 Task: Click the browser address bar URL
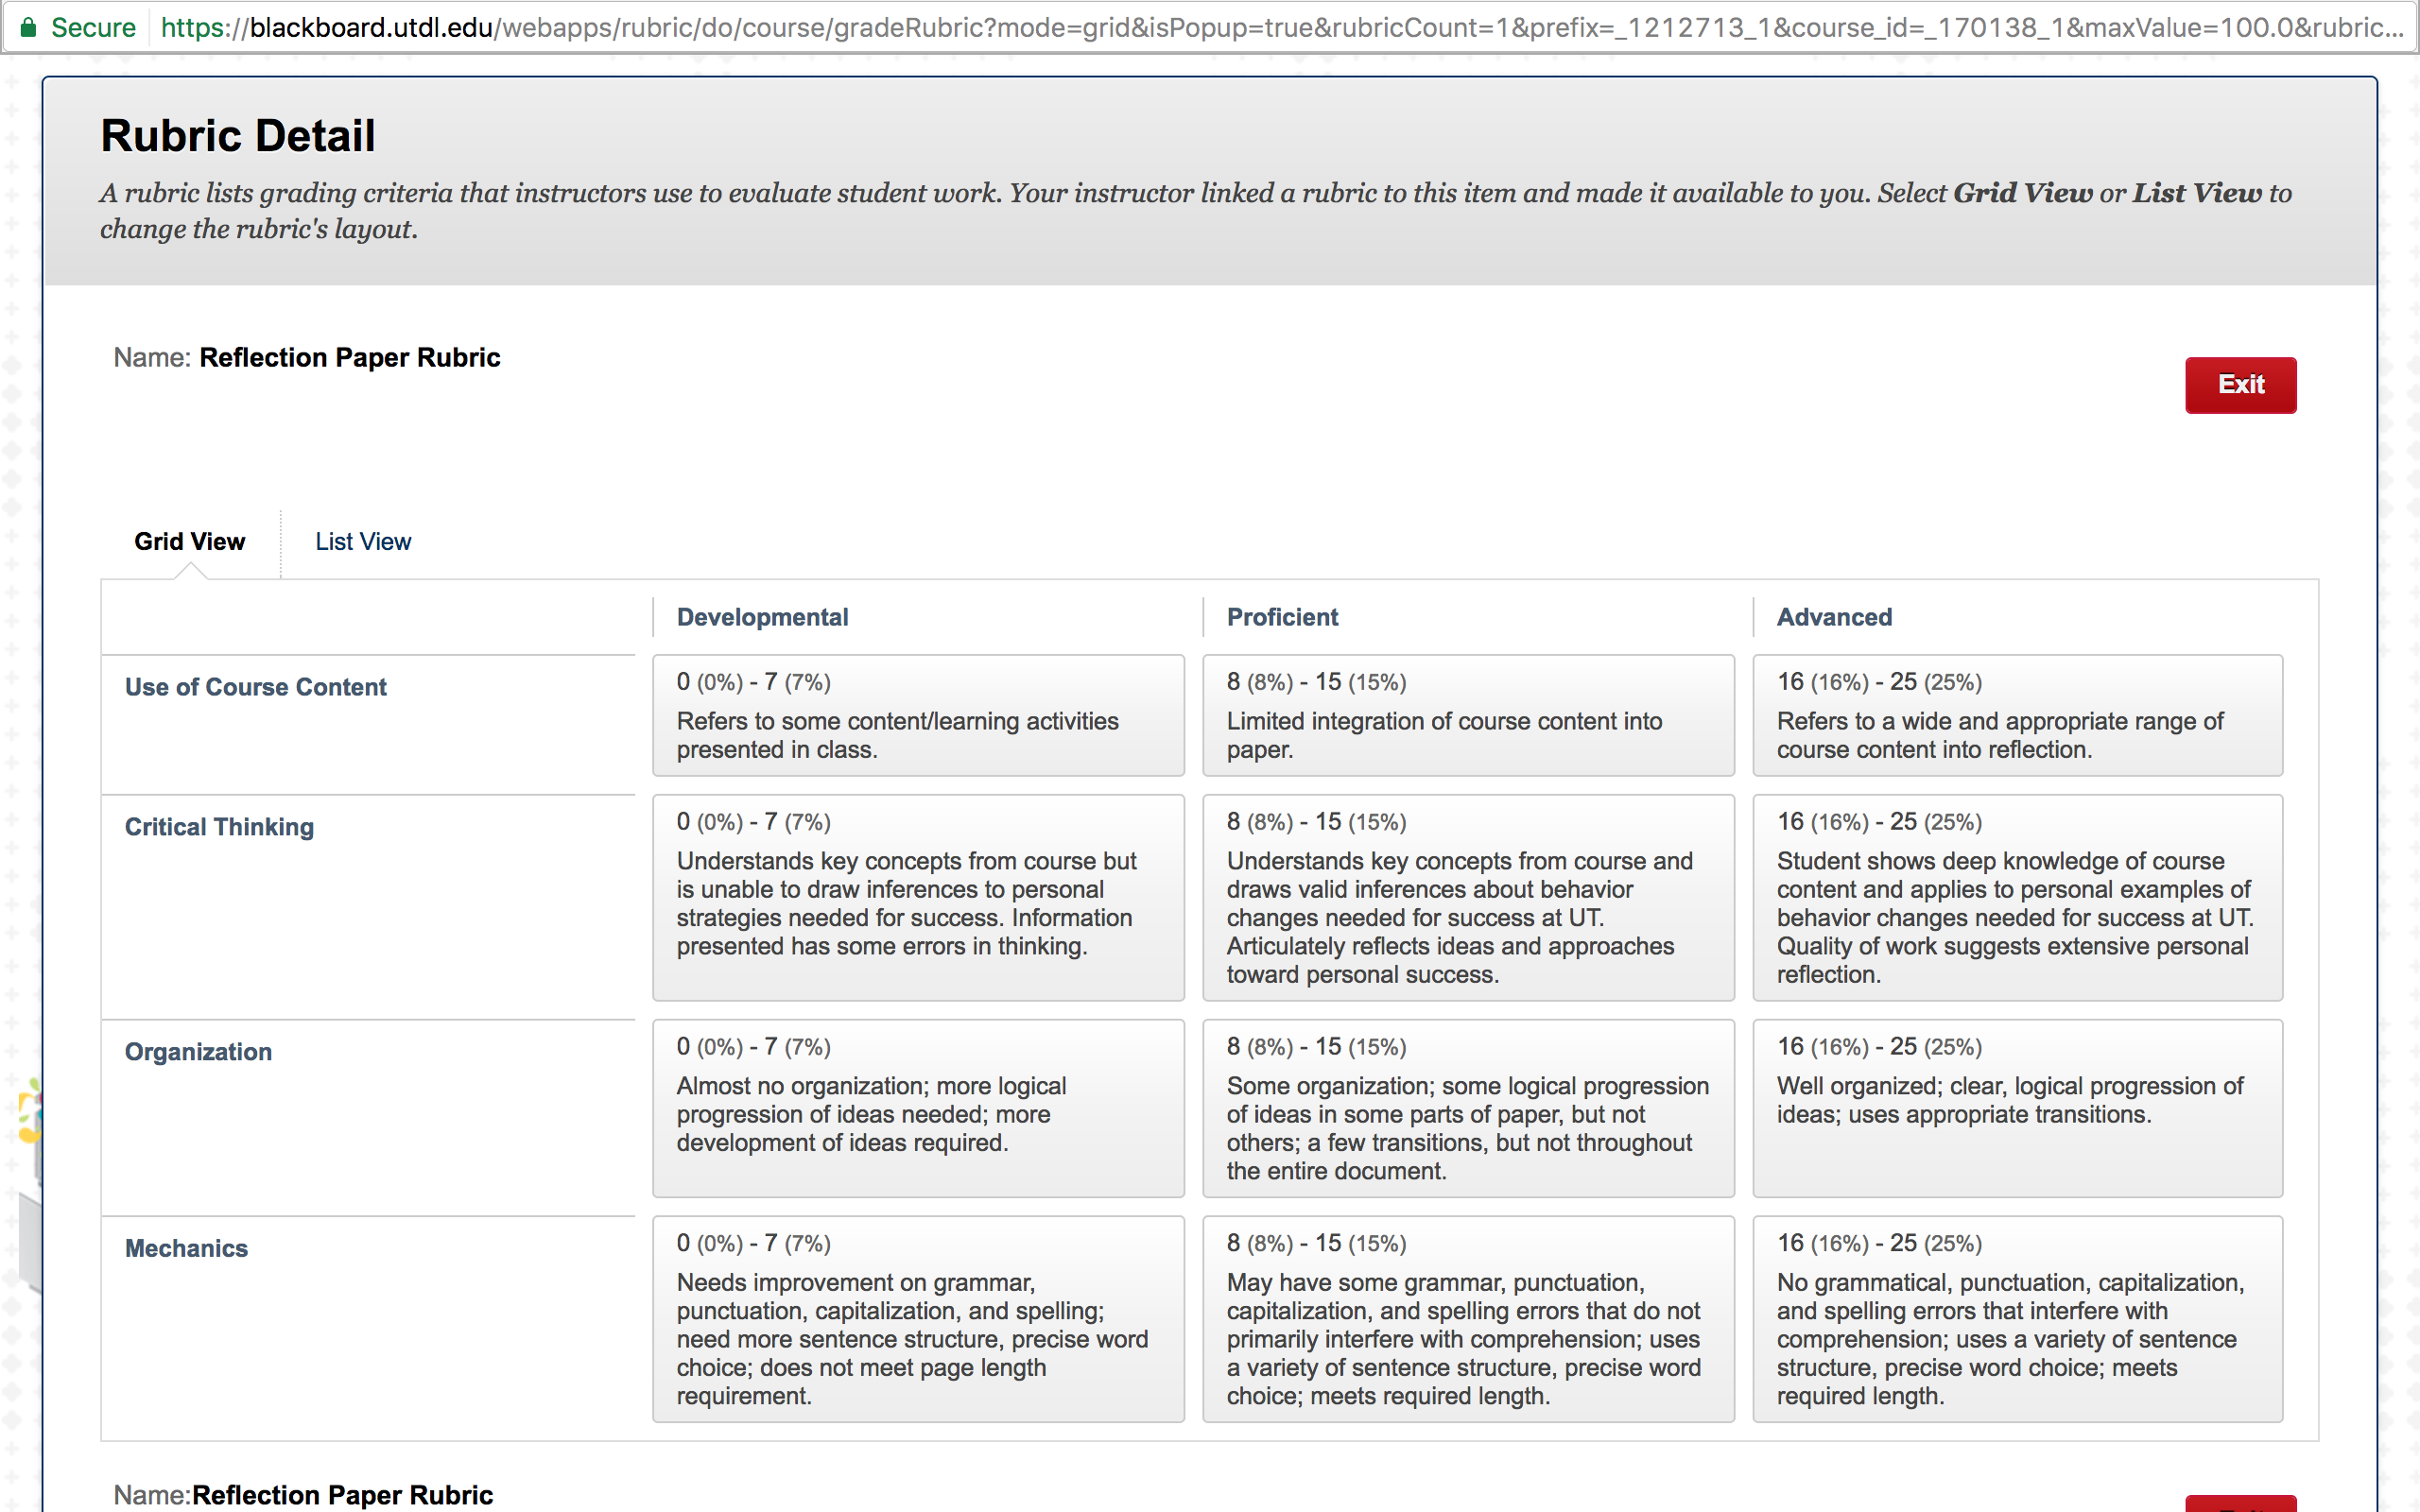[x=1281, y=27]
